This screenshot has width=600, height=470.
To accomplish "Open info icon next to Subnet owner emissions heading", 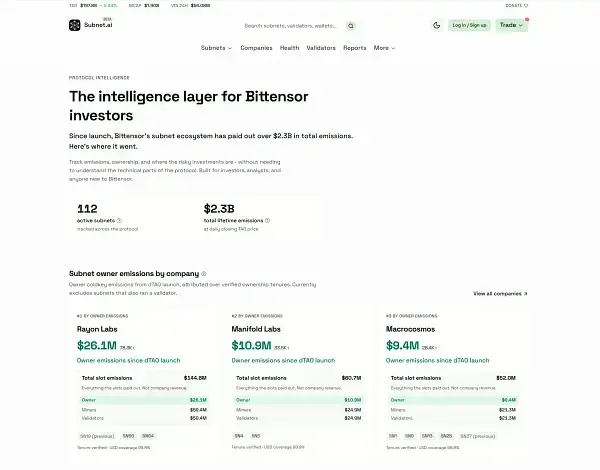I will point(204,274).
